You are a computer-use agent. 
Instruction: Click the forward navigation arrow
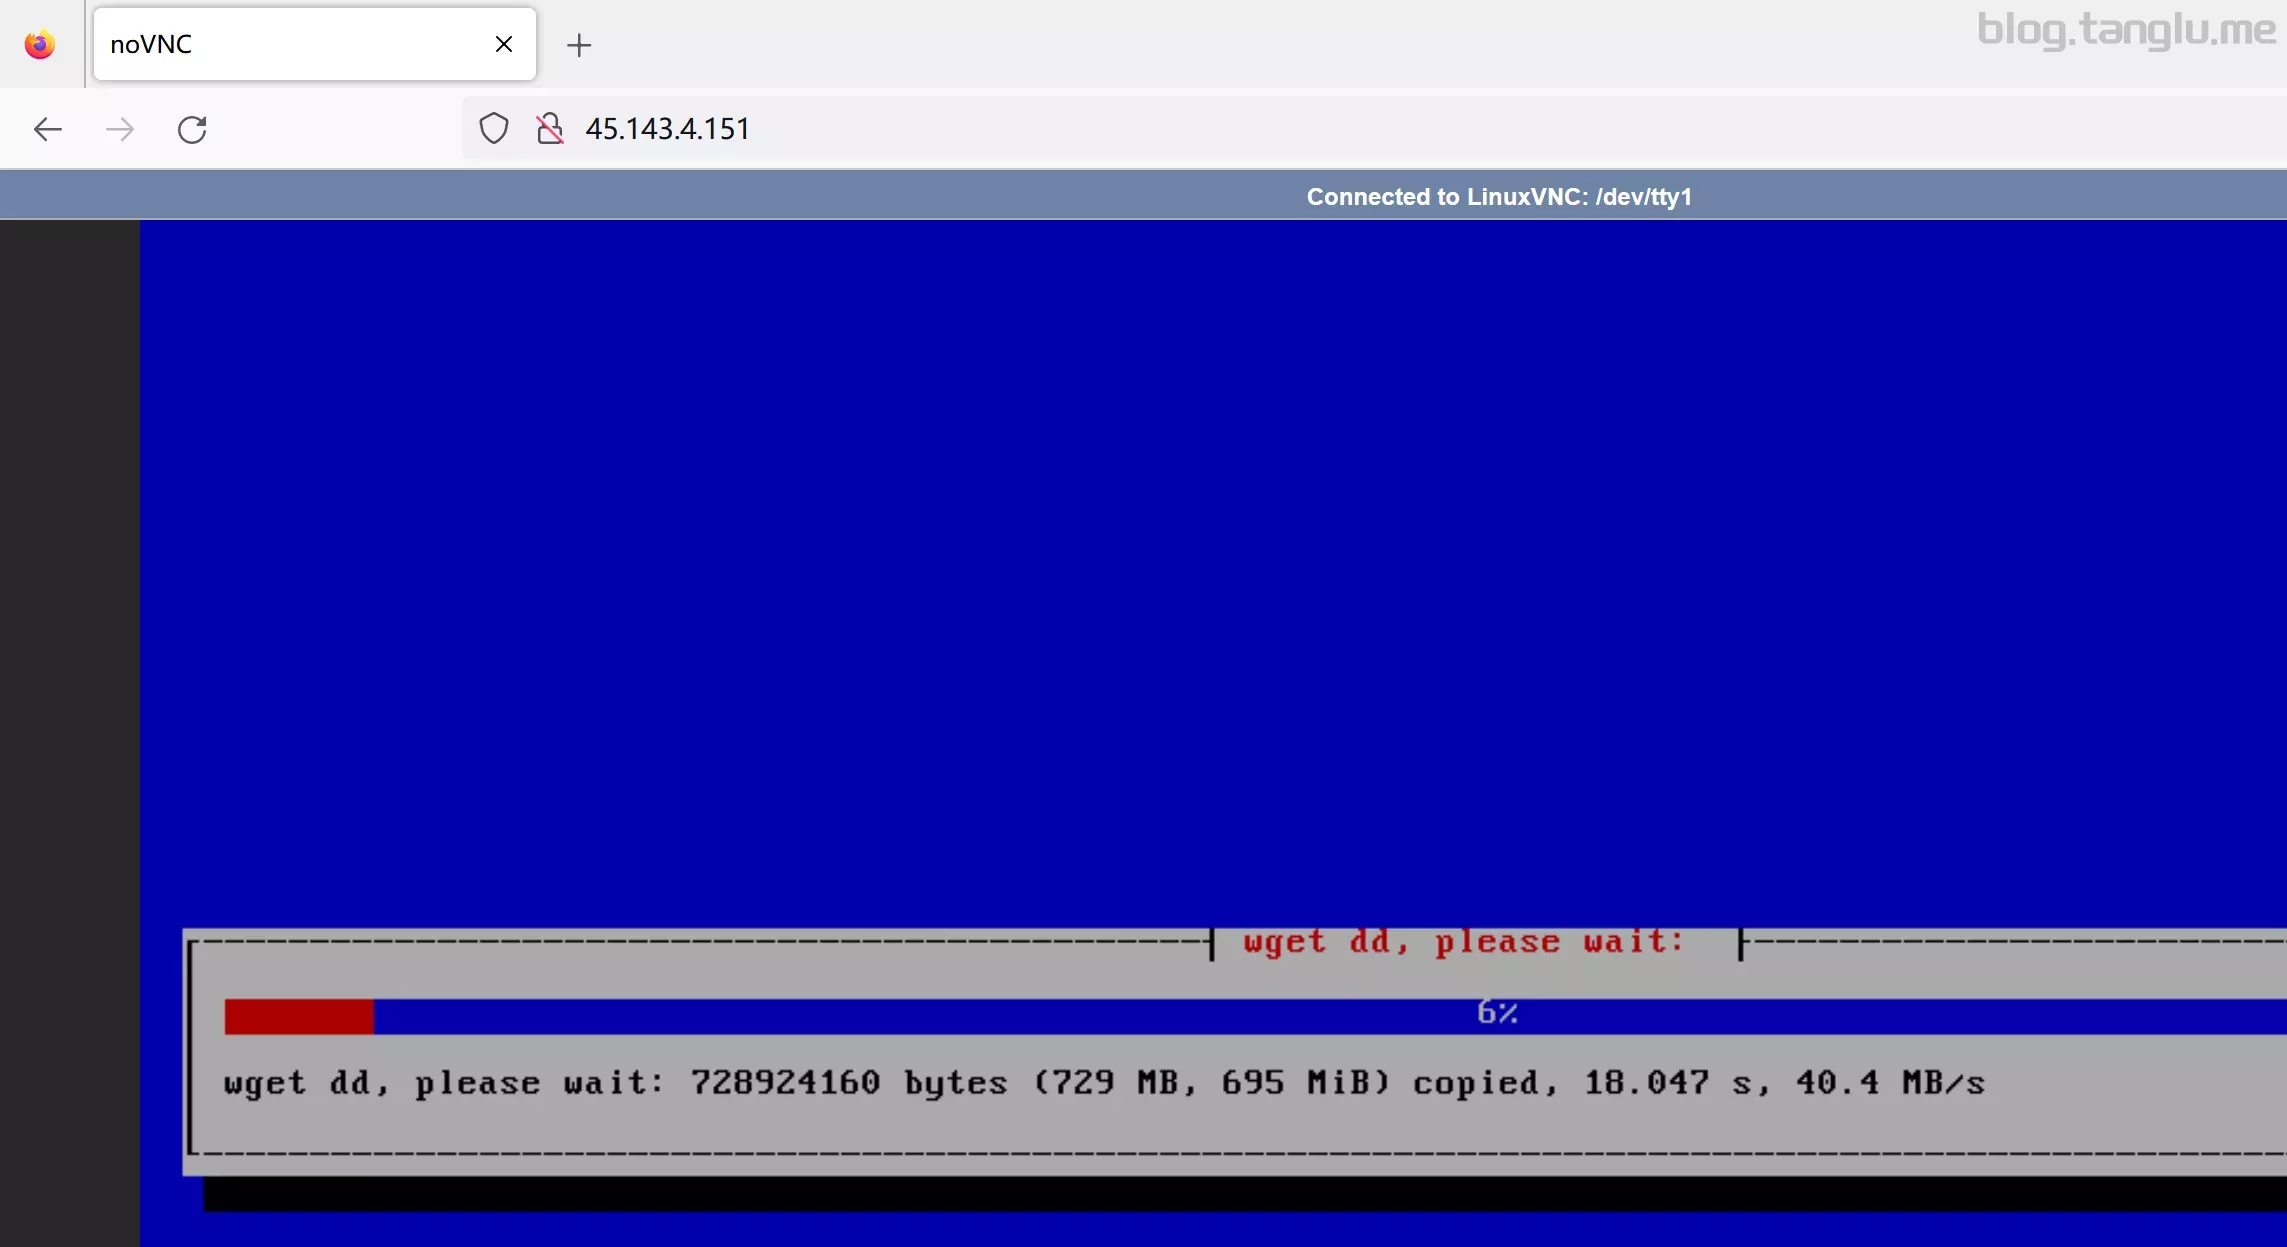(x=120, y=129)
